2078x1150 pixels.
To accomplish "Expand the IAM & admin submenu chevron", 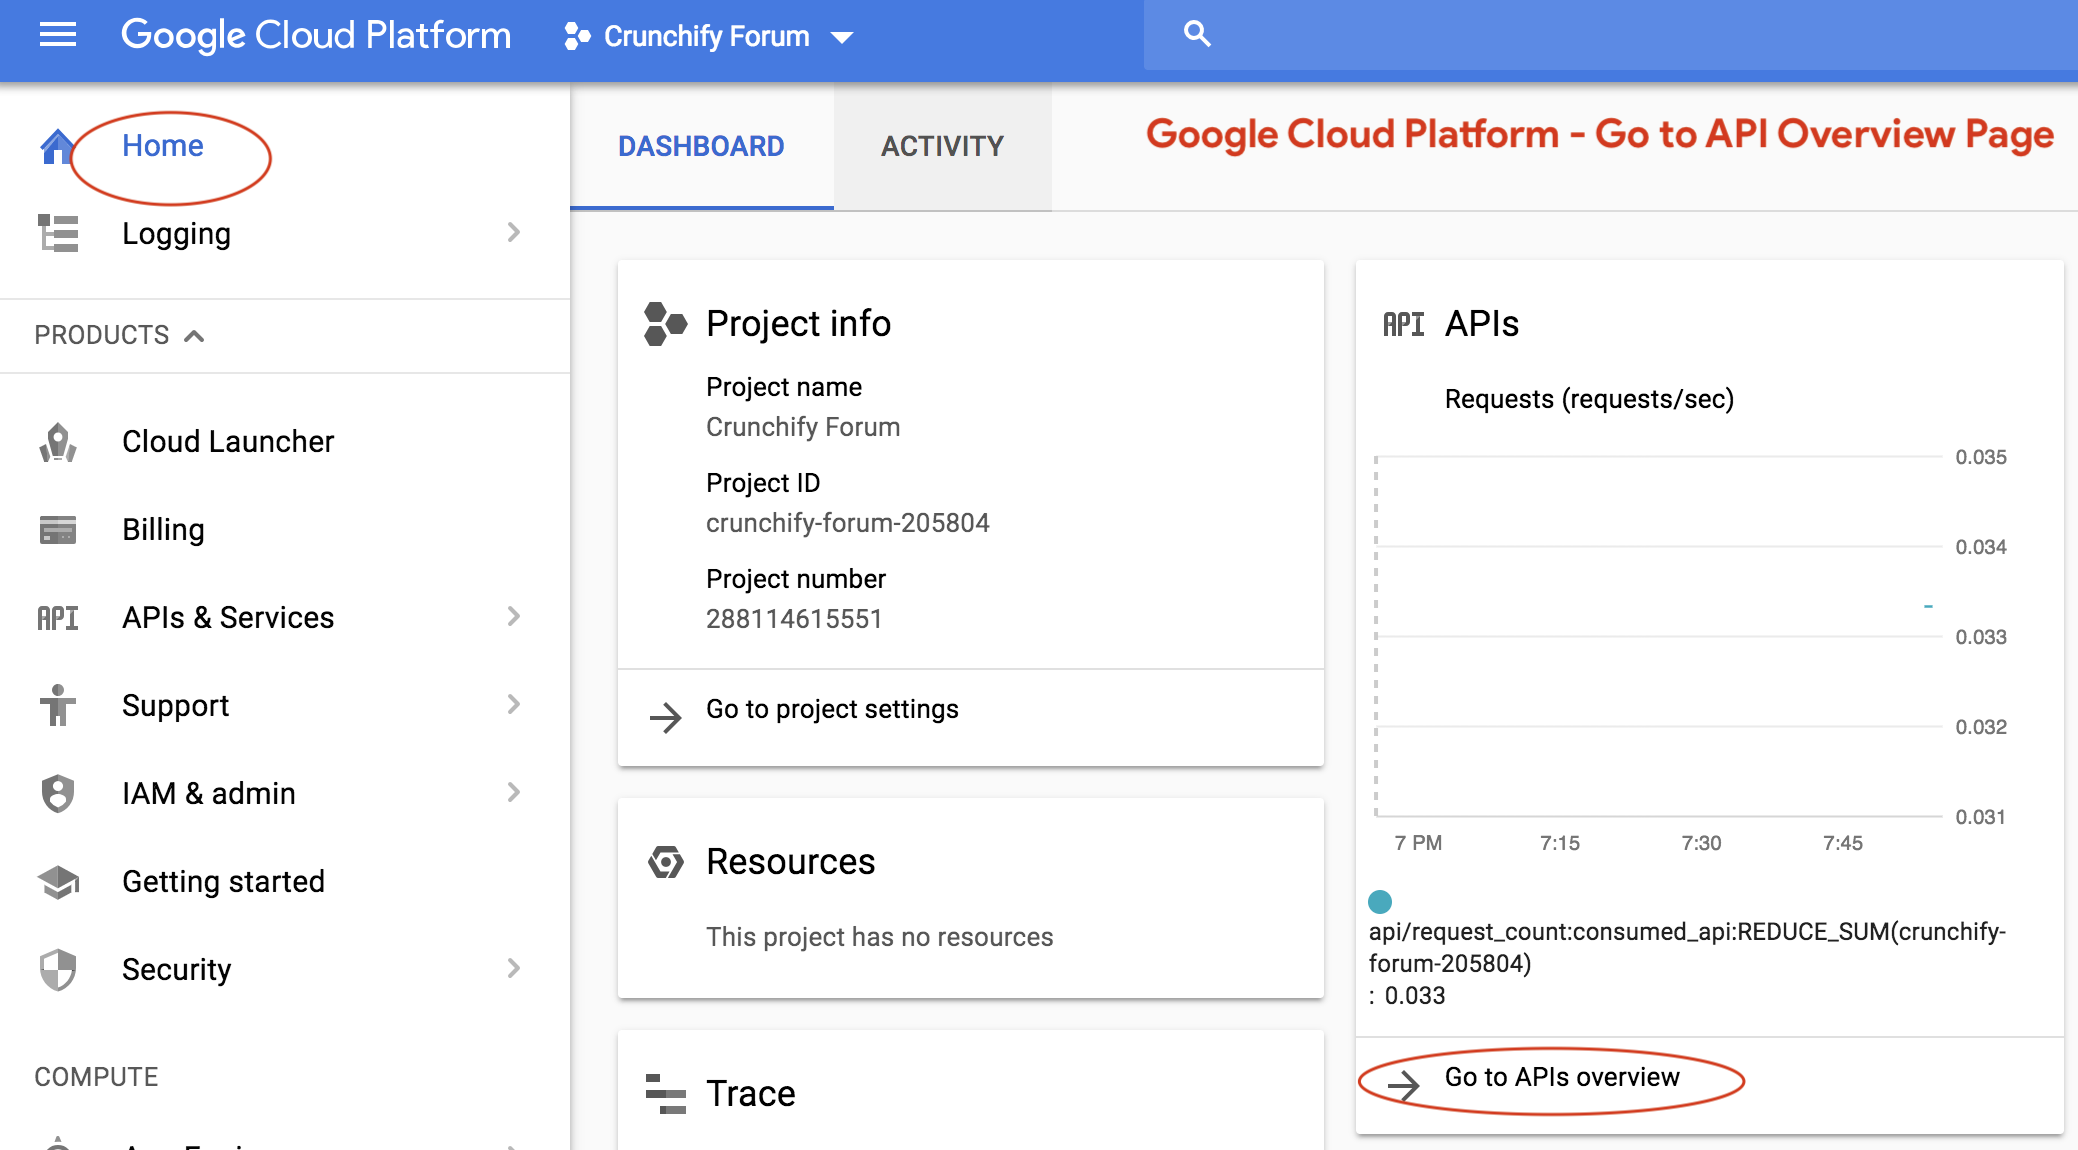I will tap(514, 792).
